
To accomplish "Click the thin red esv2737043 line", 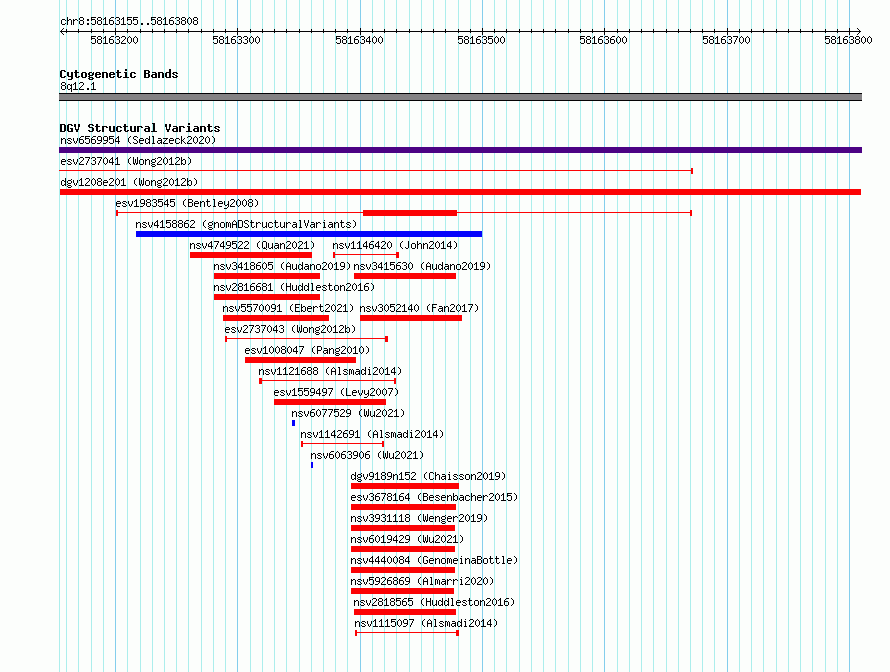I will click(x=307, y=339).
